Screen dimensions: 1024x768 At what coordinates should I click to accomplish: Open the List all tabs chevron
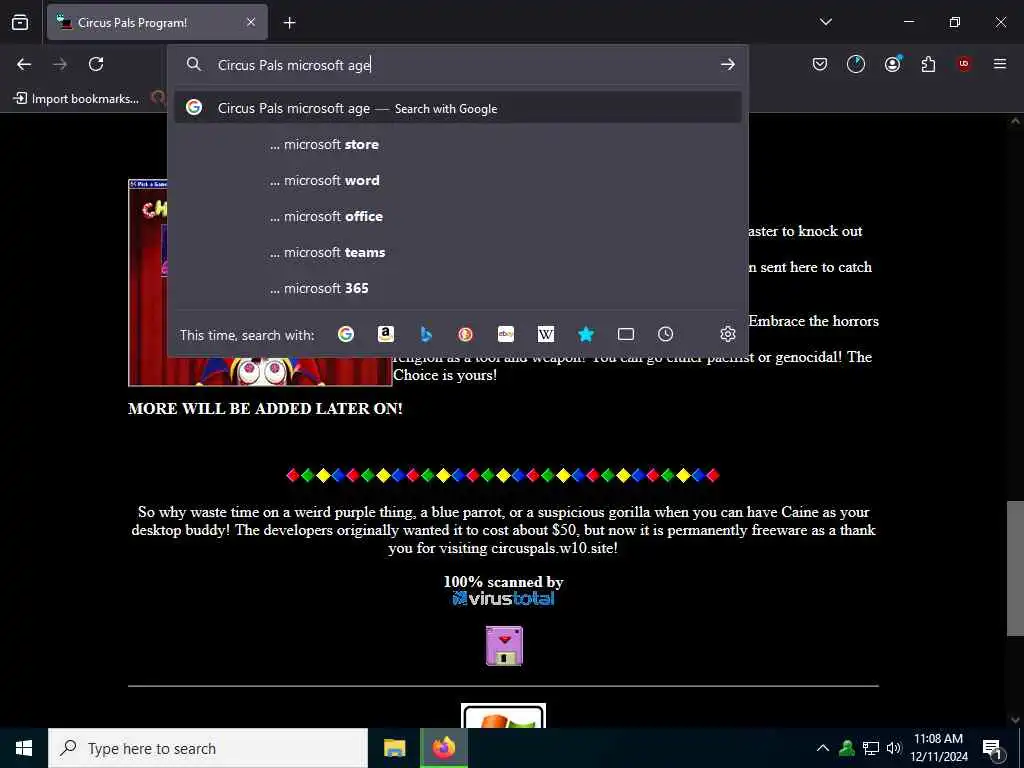click(825, 22)
